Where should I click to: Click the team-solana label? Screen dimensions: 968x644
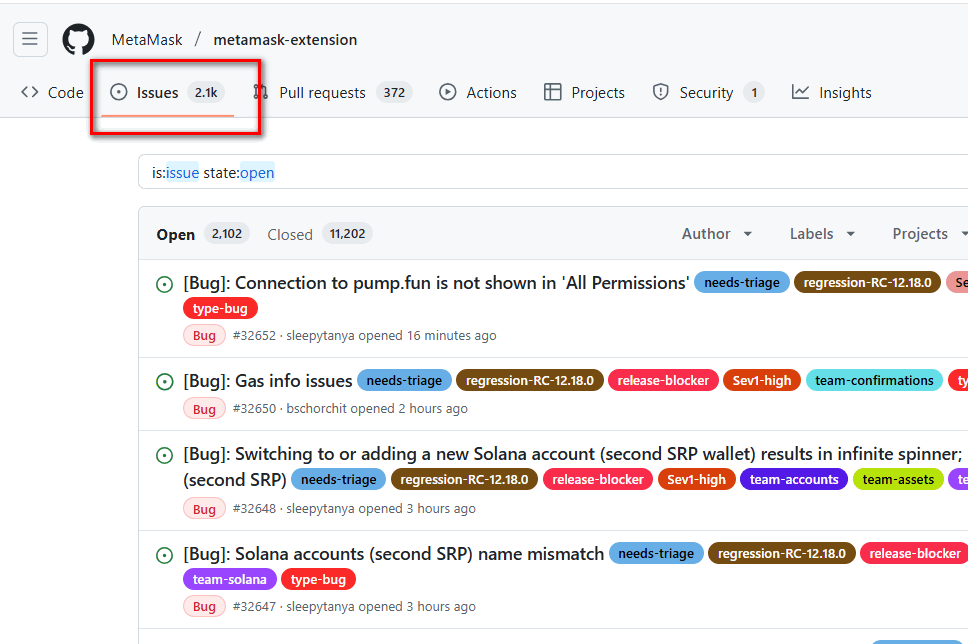click(x=230, y=579)
